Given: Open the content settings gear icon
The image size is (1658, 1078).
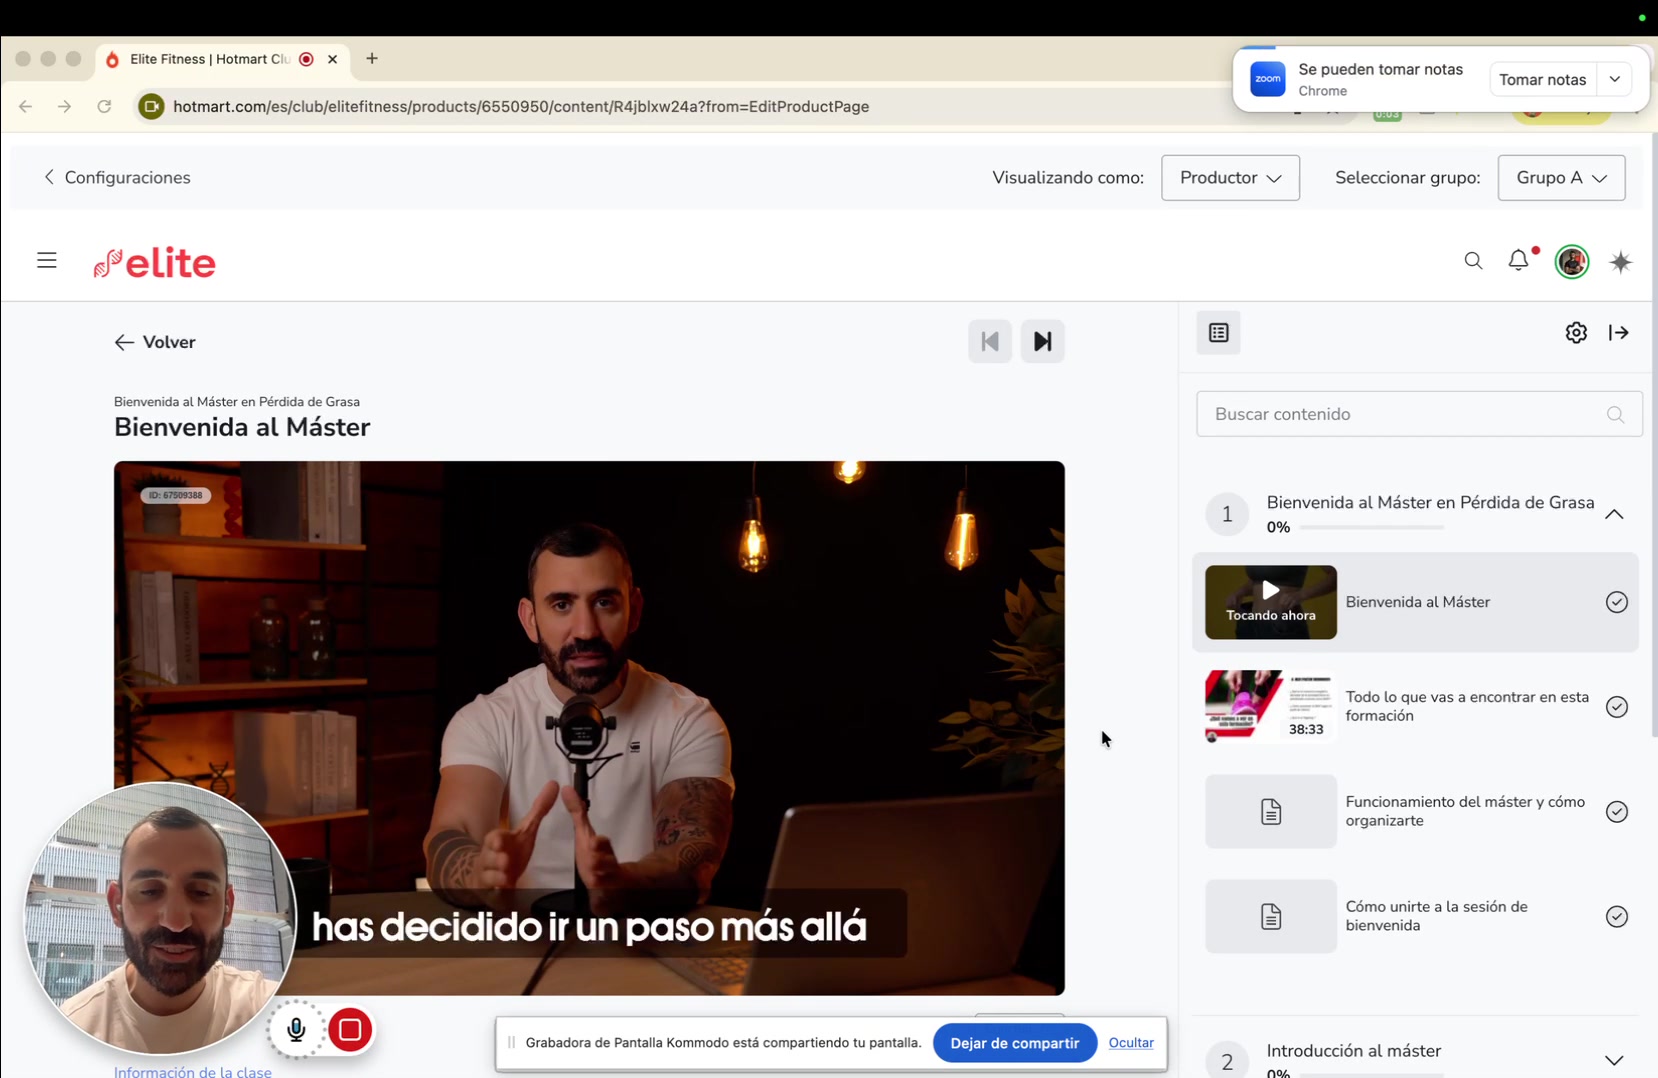Looking at the screenshot, I should (x=1576, y=333).
